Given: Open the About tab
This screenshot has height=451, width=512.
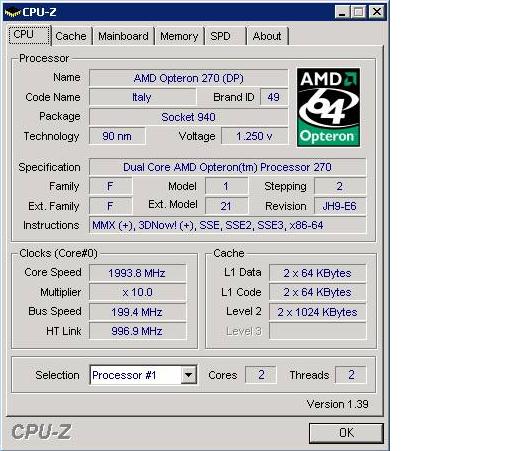Looking at the screenshot, I should pos(267,36).
